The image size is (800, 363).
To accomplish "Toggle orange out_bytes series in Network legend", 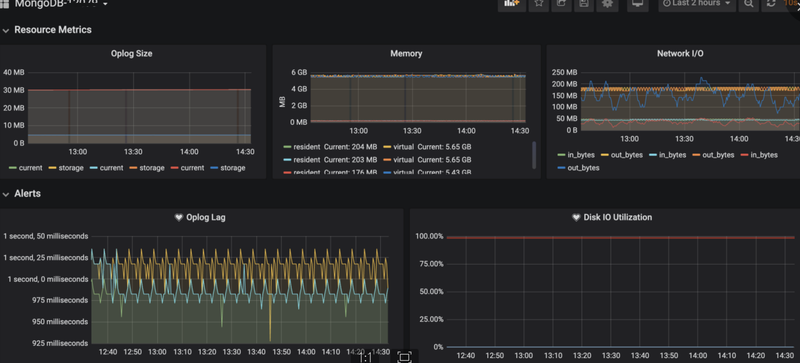I will click(713, 155).
